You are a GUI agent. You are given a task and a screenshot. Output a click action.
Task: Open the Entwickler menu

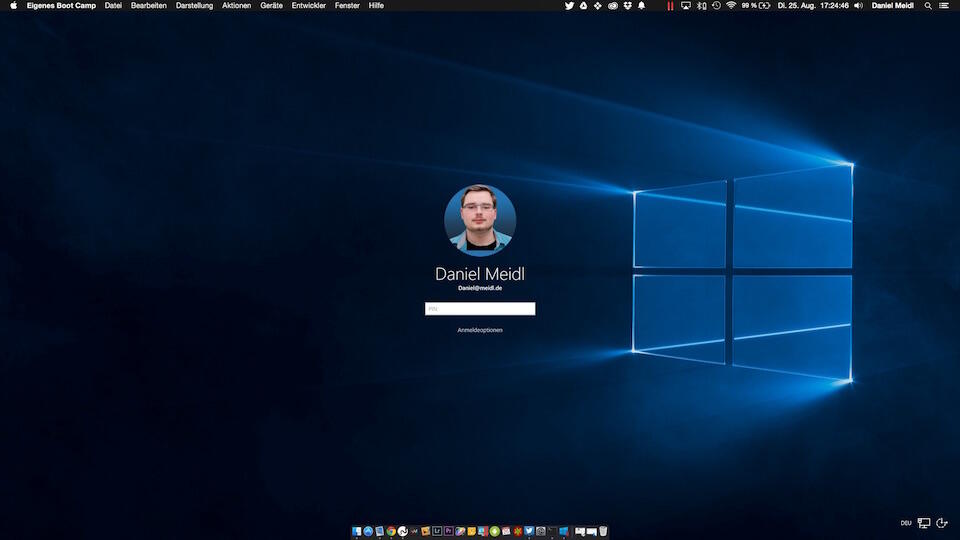pos(309,6)
